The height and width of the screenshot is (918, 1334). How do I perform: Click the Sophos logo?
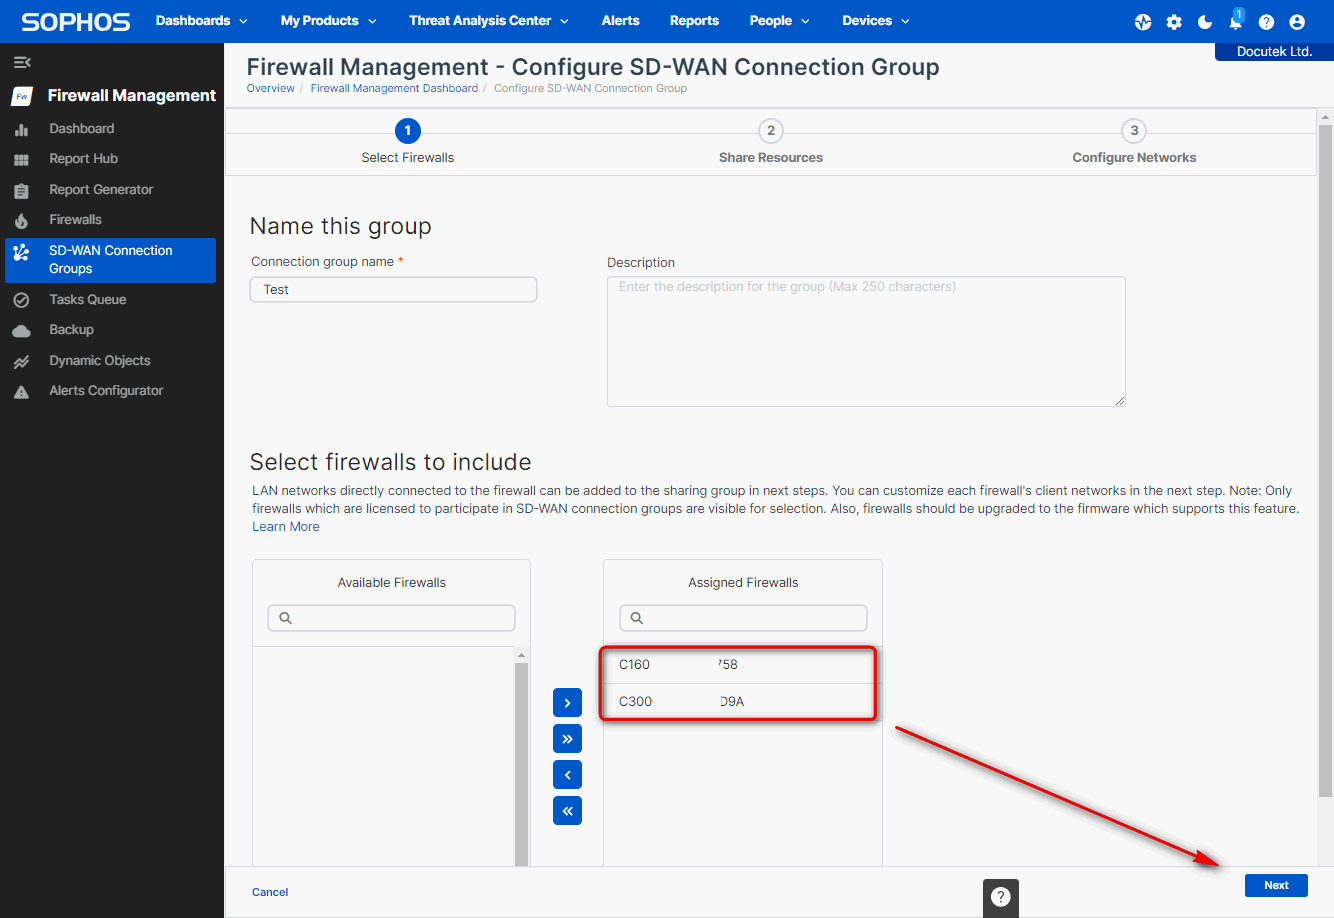point(76,21)
